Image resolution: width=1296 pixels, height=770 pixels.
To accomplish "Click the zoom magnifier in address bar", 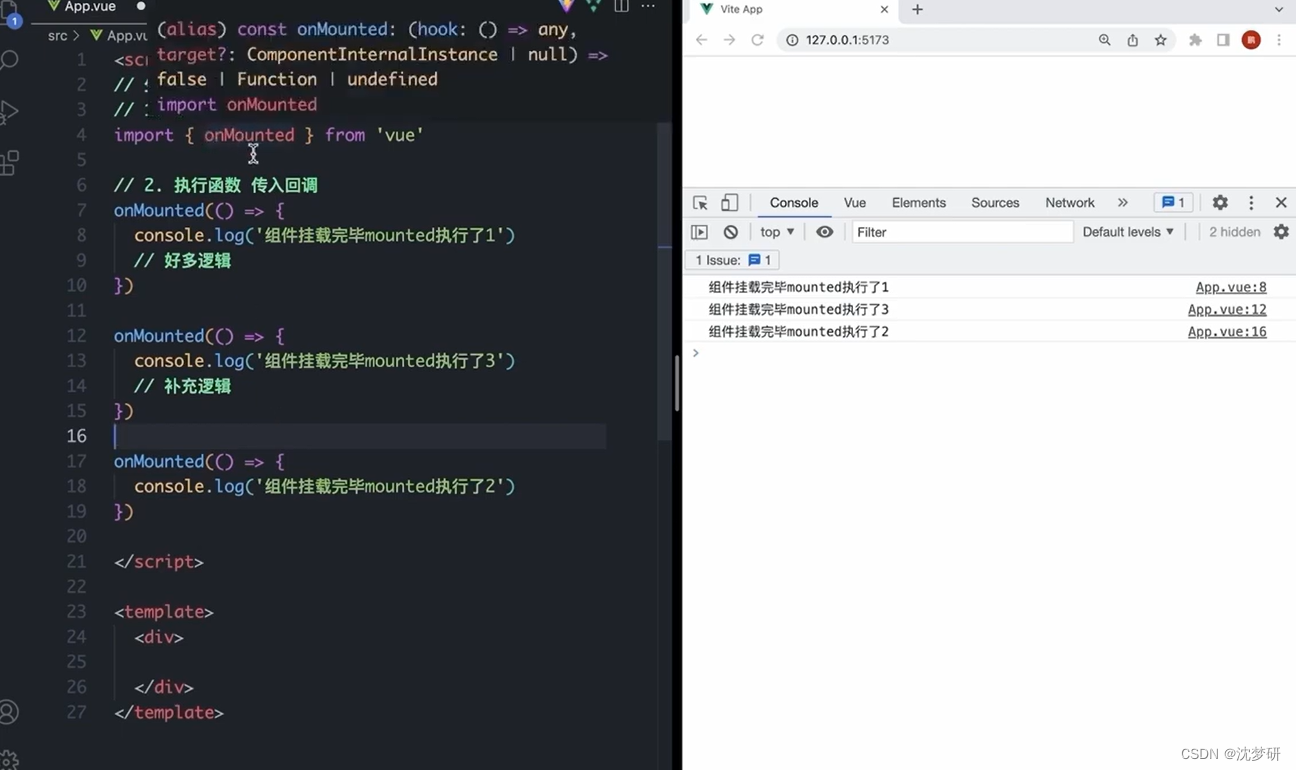I will [1105, 40].
